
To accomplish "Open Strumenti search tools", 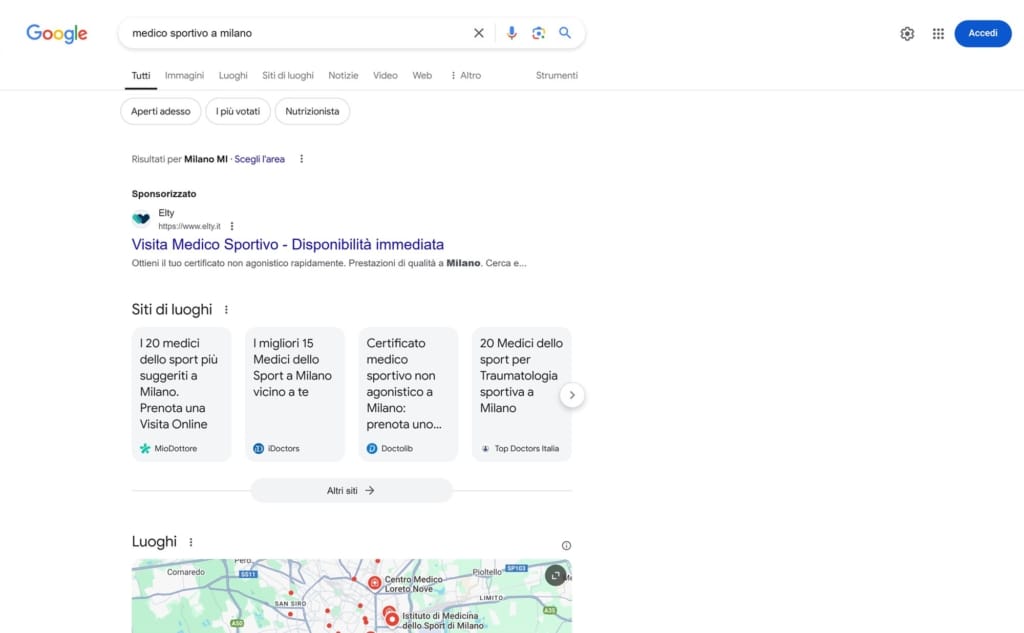I will click(556, 76).
